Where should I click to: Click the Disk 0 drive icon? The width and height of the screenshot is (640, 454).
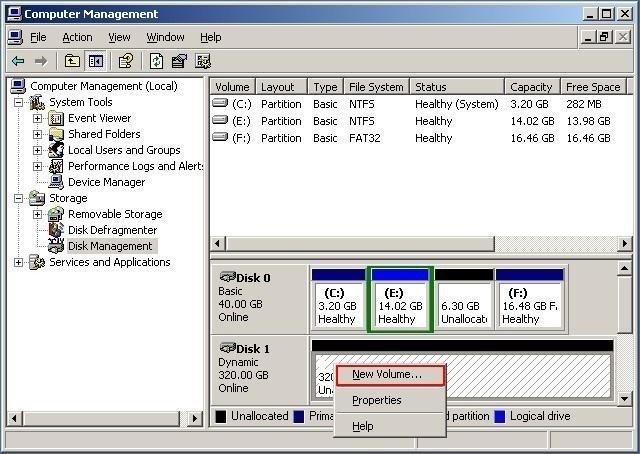pos(228,277)
